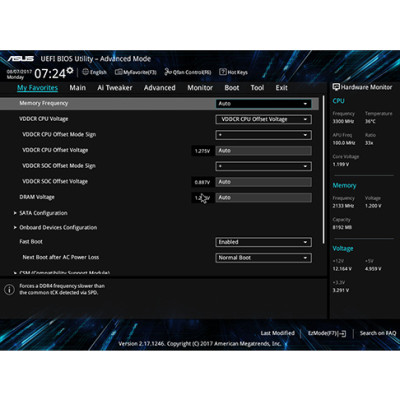400x400 pixels.
Task: Click the 36°C temperature value
Action: pyautogui.click(x=370, y=121)
